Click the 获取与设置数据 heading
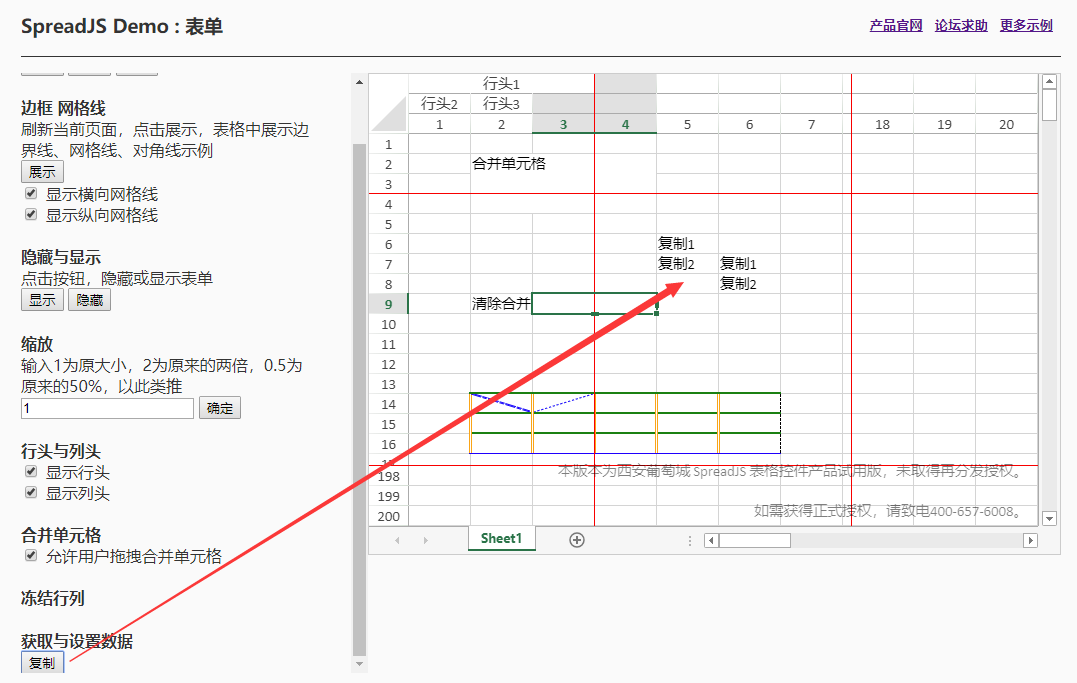 tap(77, 641)
